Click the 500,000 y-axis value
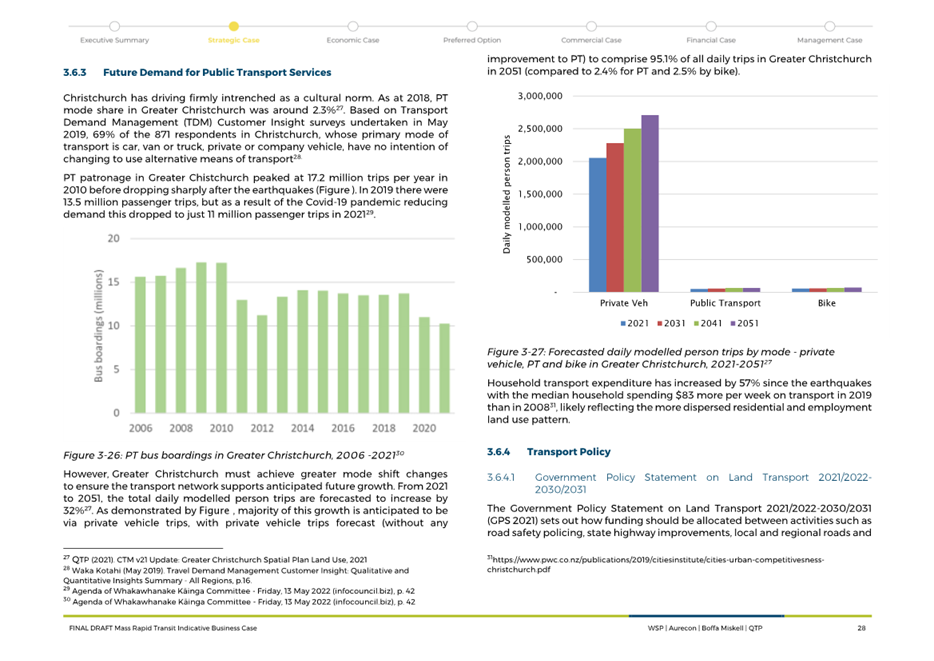The width and height of the screenshot is (934, 661). pyautogui.click(x=544, y=260)
